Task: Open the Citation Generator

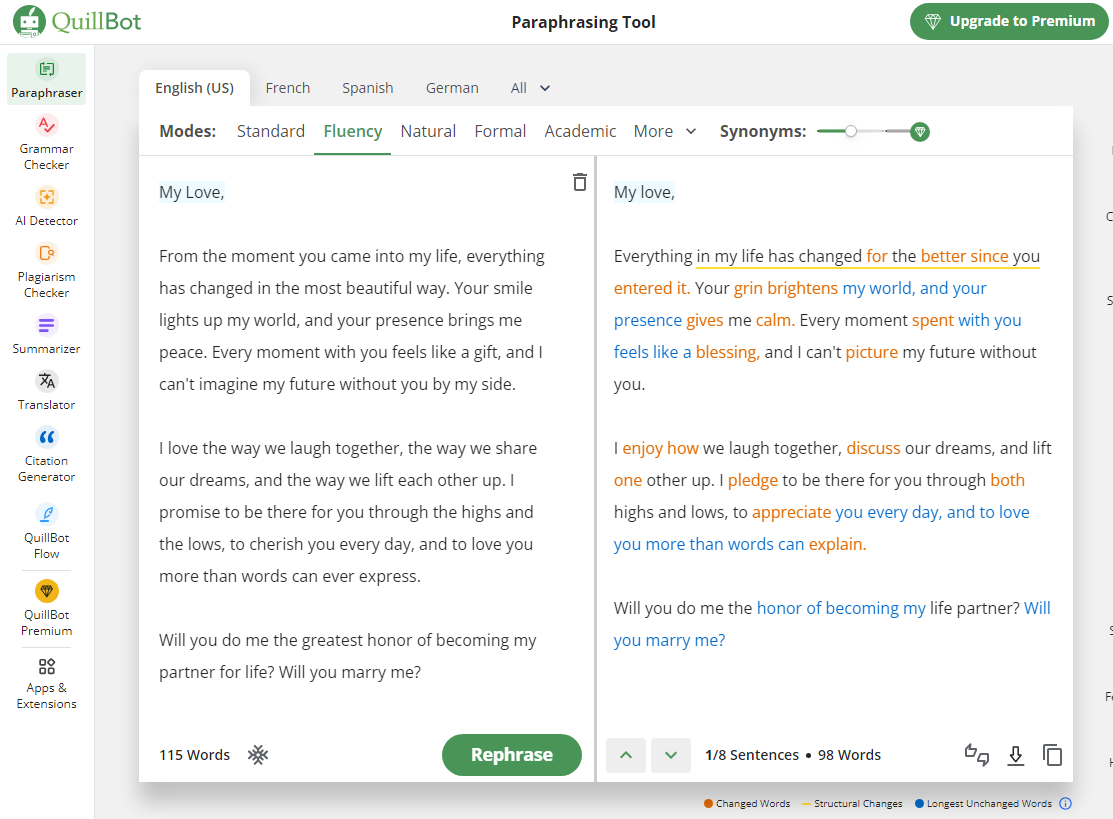Action: pyautogui.click(x=46, y=453)
